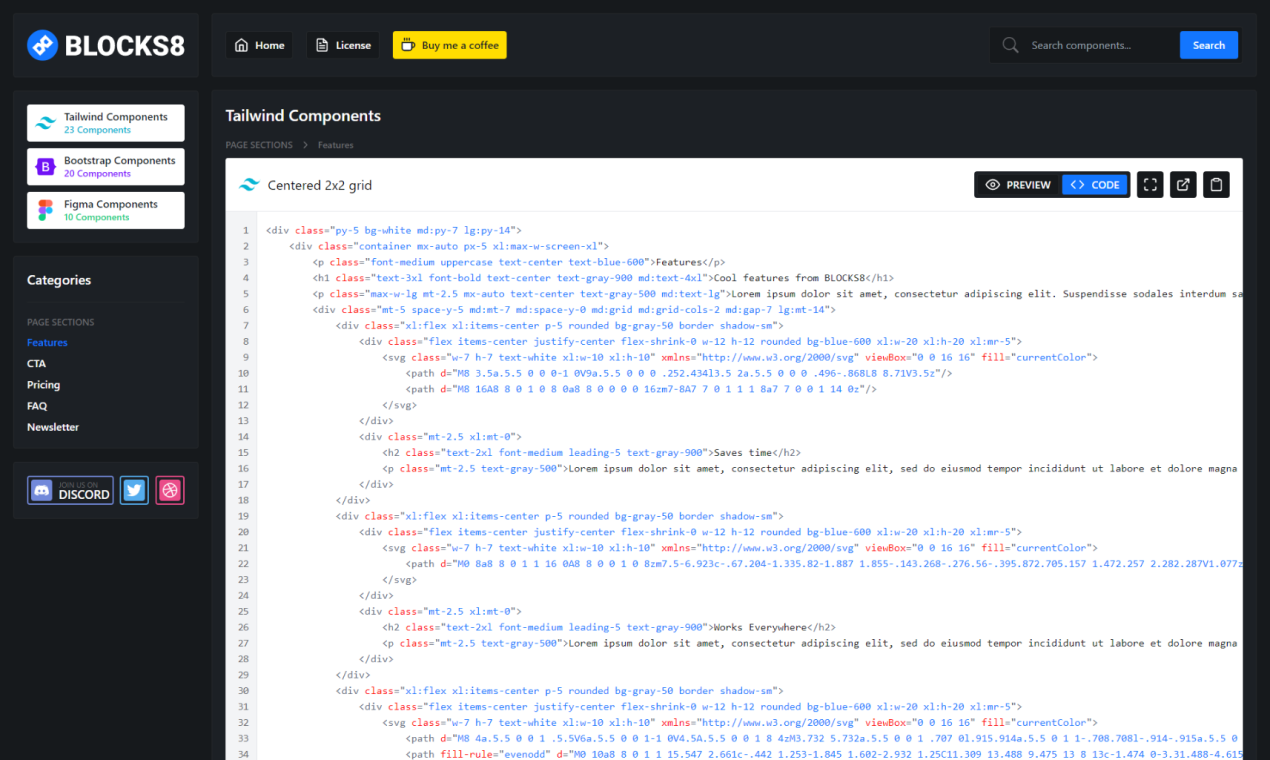Open component in new tab via external link icon
Image resolution: width=1270 pixels, height=760 pixels.
tap(1183, 184)
